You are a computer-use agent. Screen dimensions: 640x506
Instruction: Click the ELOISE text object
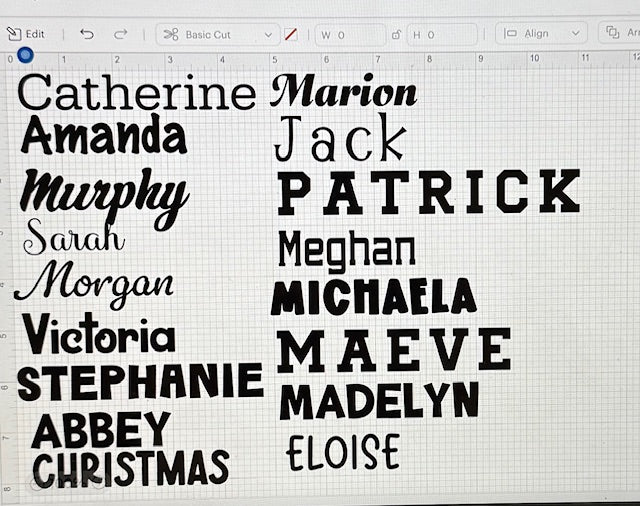coord(342,452)
